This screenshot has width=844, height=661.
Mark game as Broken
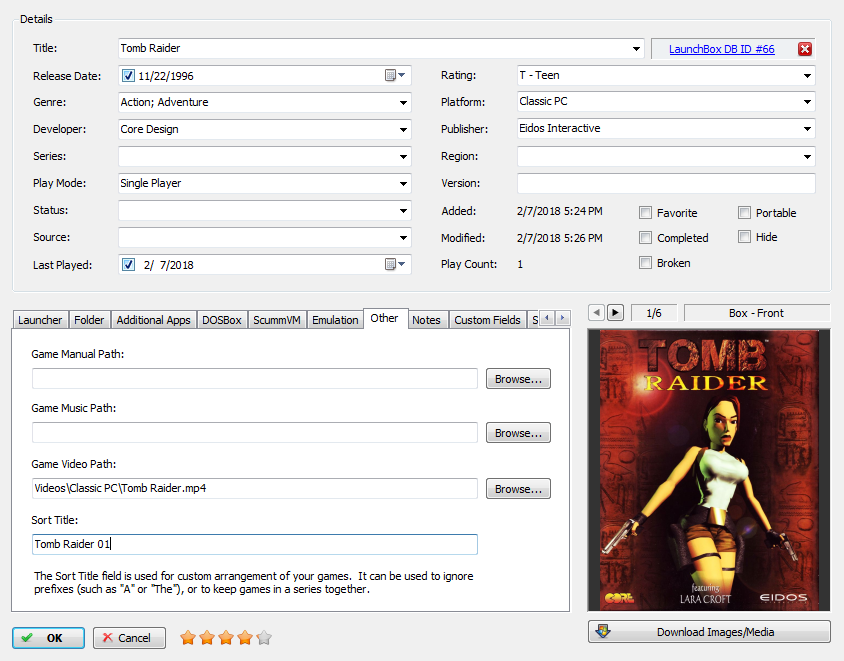tap(645, 263)
